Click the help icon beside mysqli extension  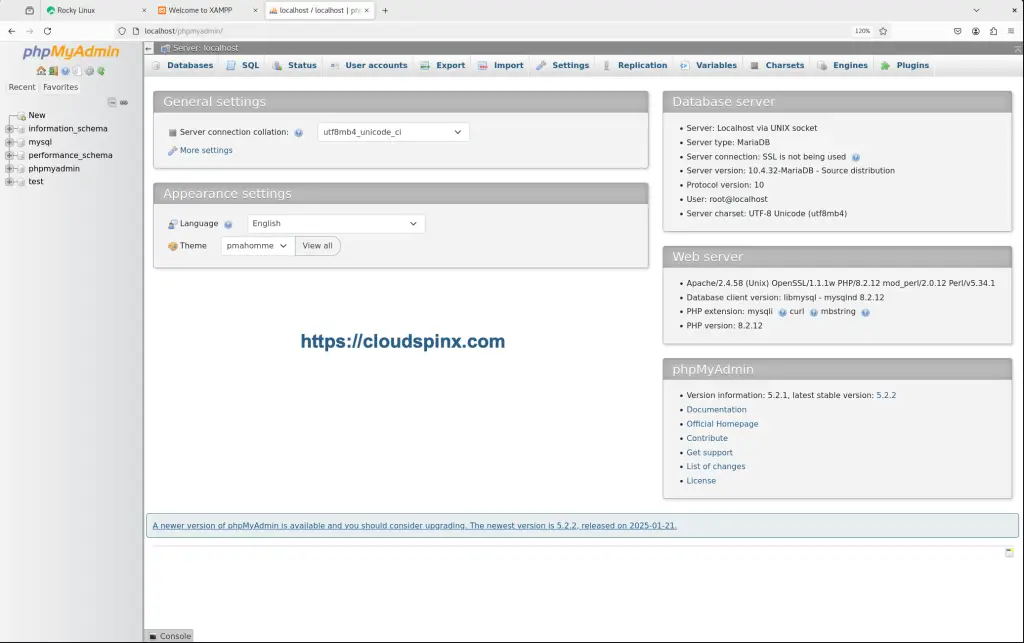click(782, 311)
